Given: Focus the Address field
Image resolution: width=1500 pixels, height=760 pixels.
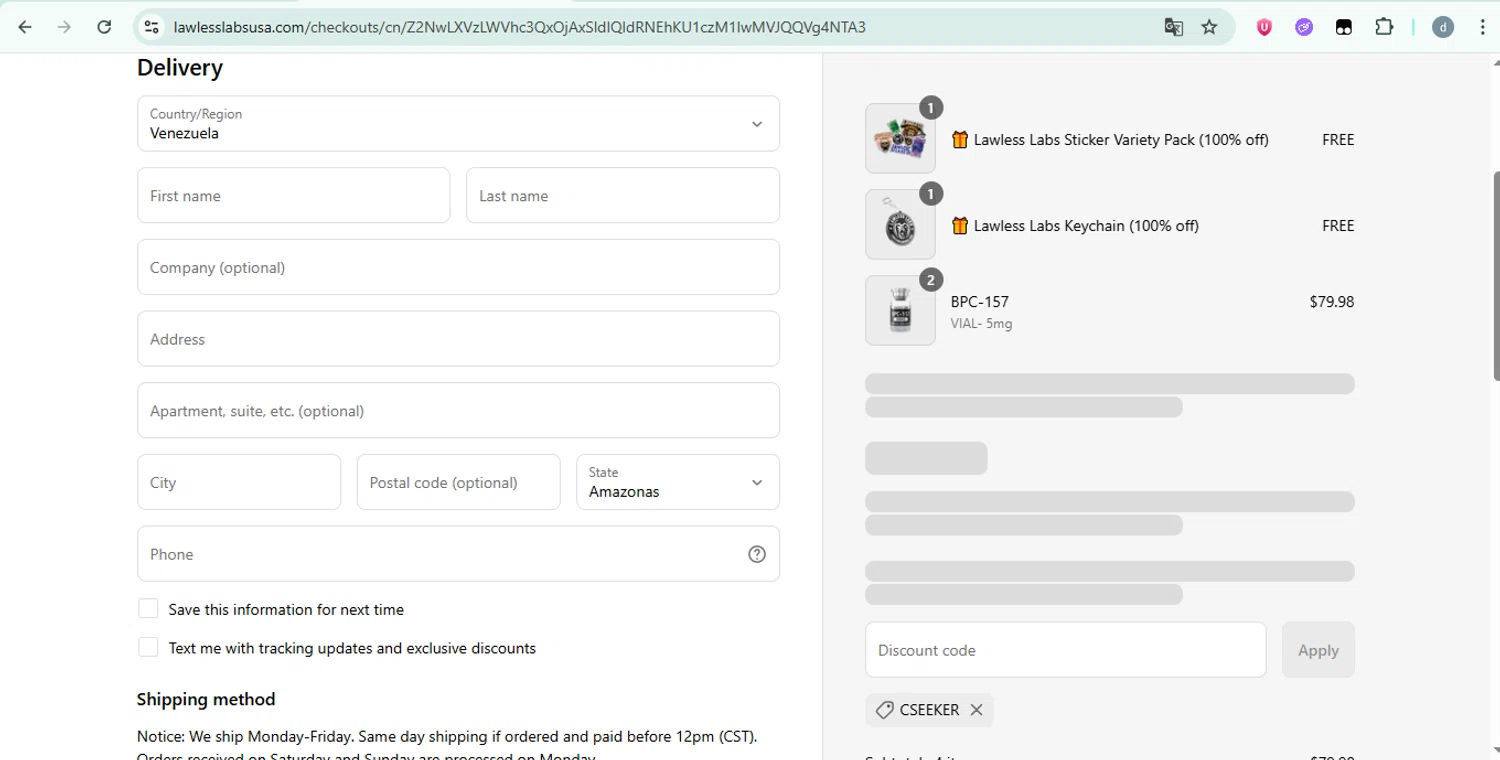Looking at the screenshot, I should click(x=458, y=339).
